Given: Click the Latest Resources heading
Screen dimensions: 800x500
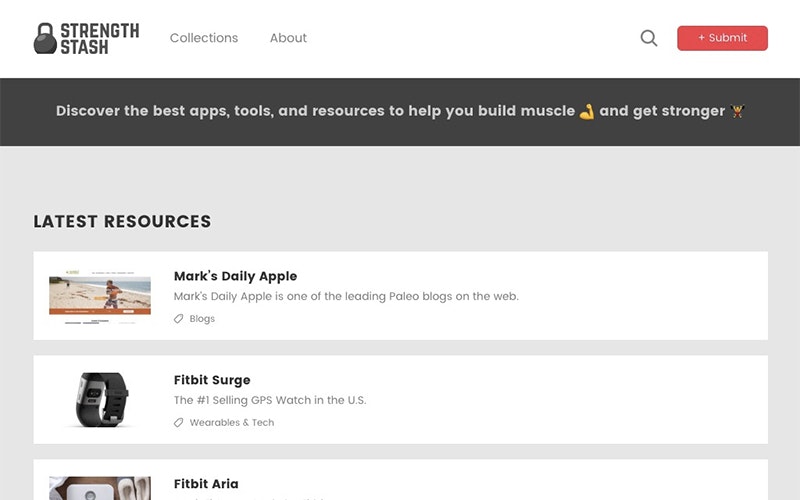Looking at the screenshot, I should 122,222.
